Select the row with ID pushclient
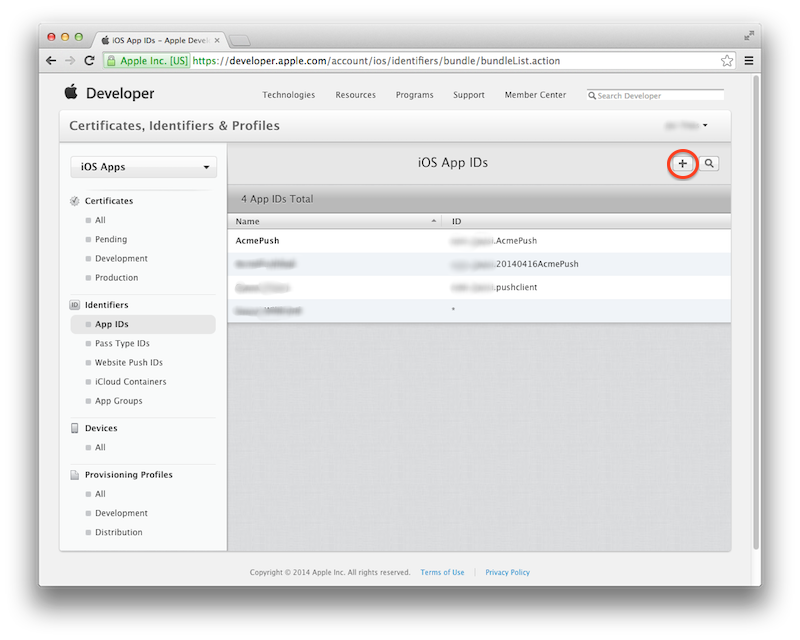 (x=479, y=287)
